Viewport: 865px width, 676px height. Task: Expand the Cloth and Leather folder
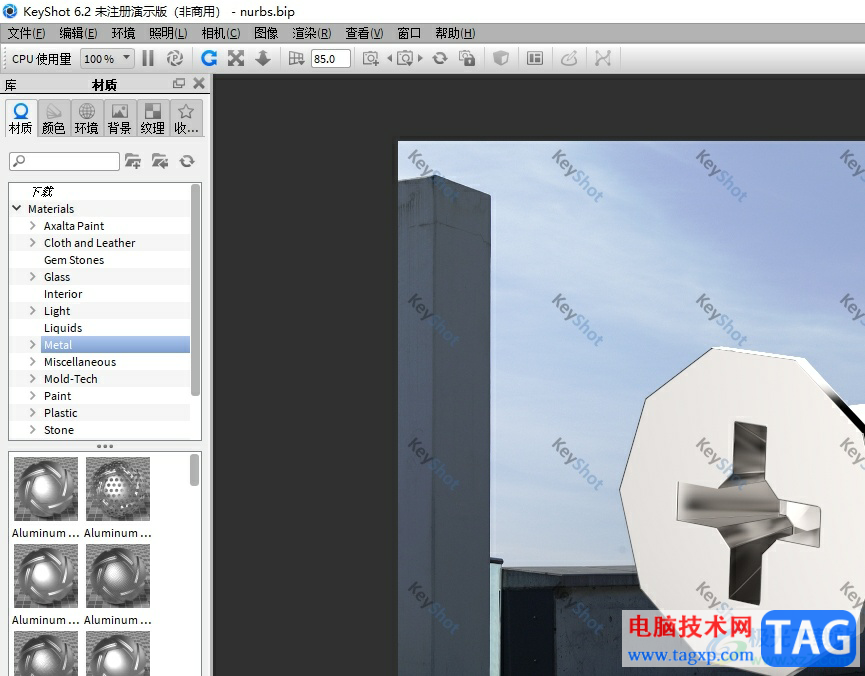tap(33, 243)
